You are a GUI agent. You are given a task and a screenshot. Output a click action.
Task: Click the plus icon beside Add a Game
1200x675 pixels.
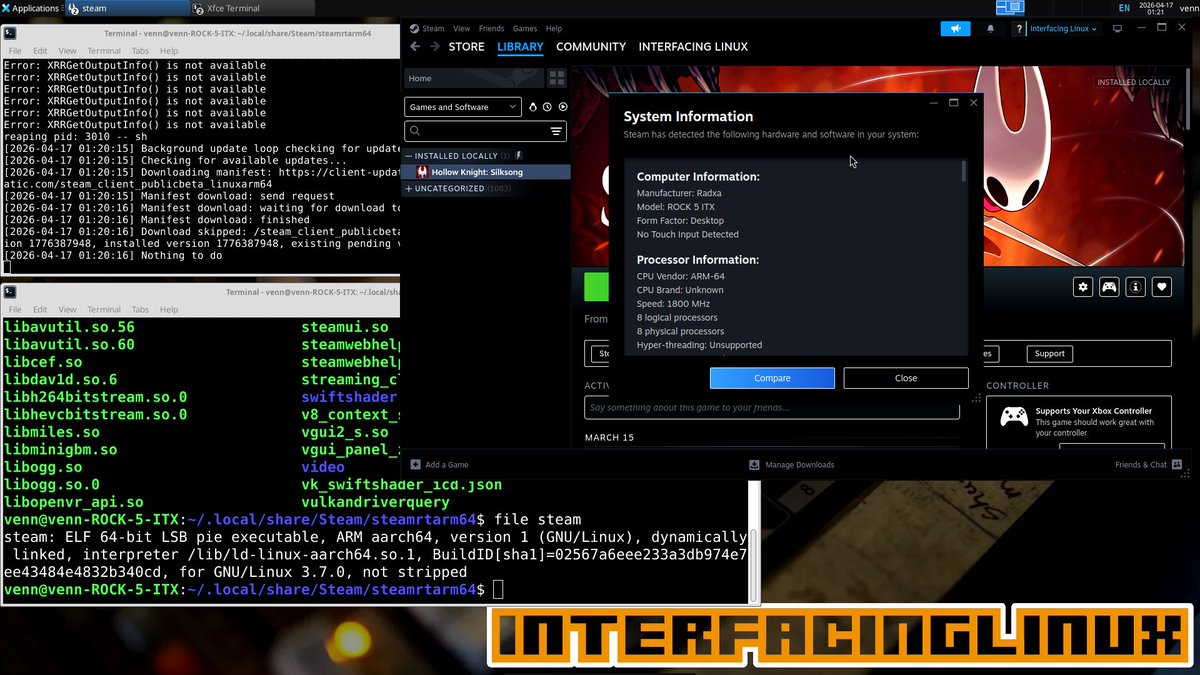[415, 464]
